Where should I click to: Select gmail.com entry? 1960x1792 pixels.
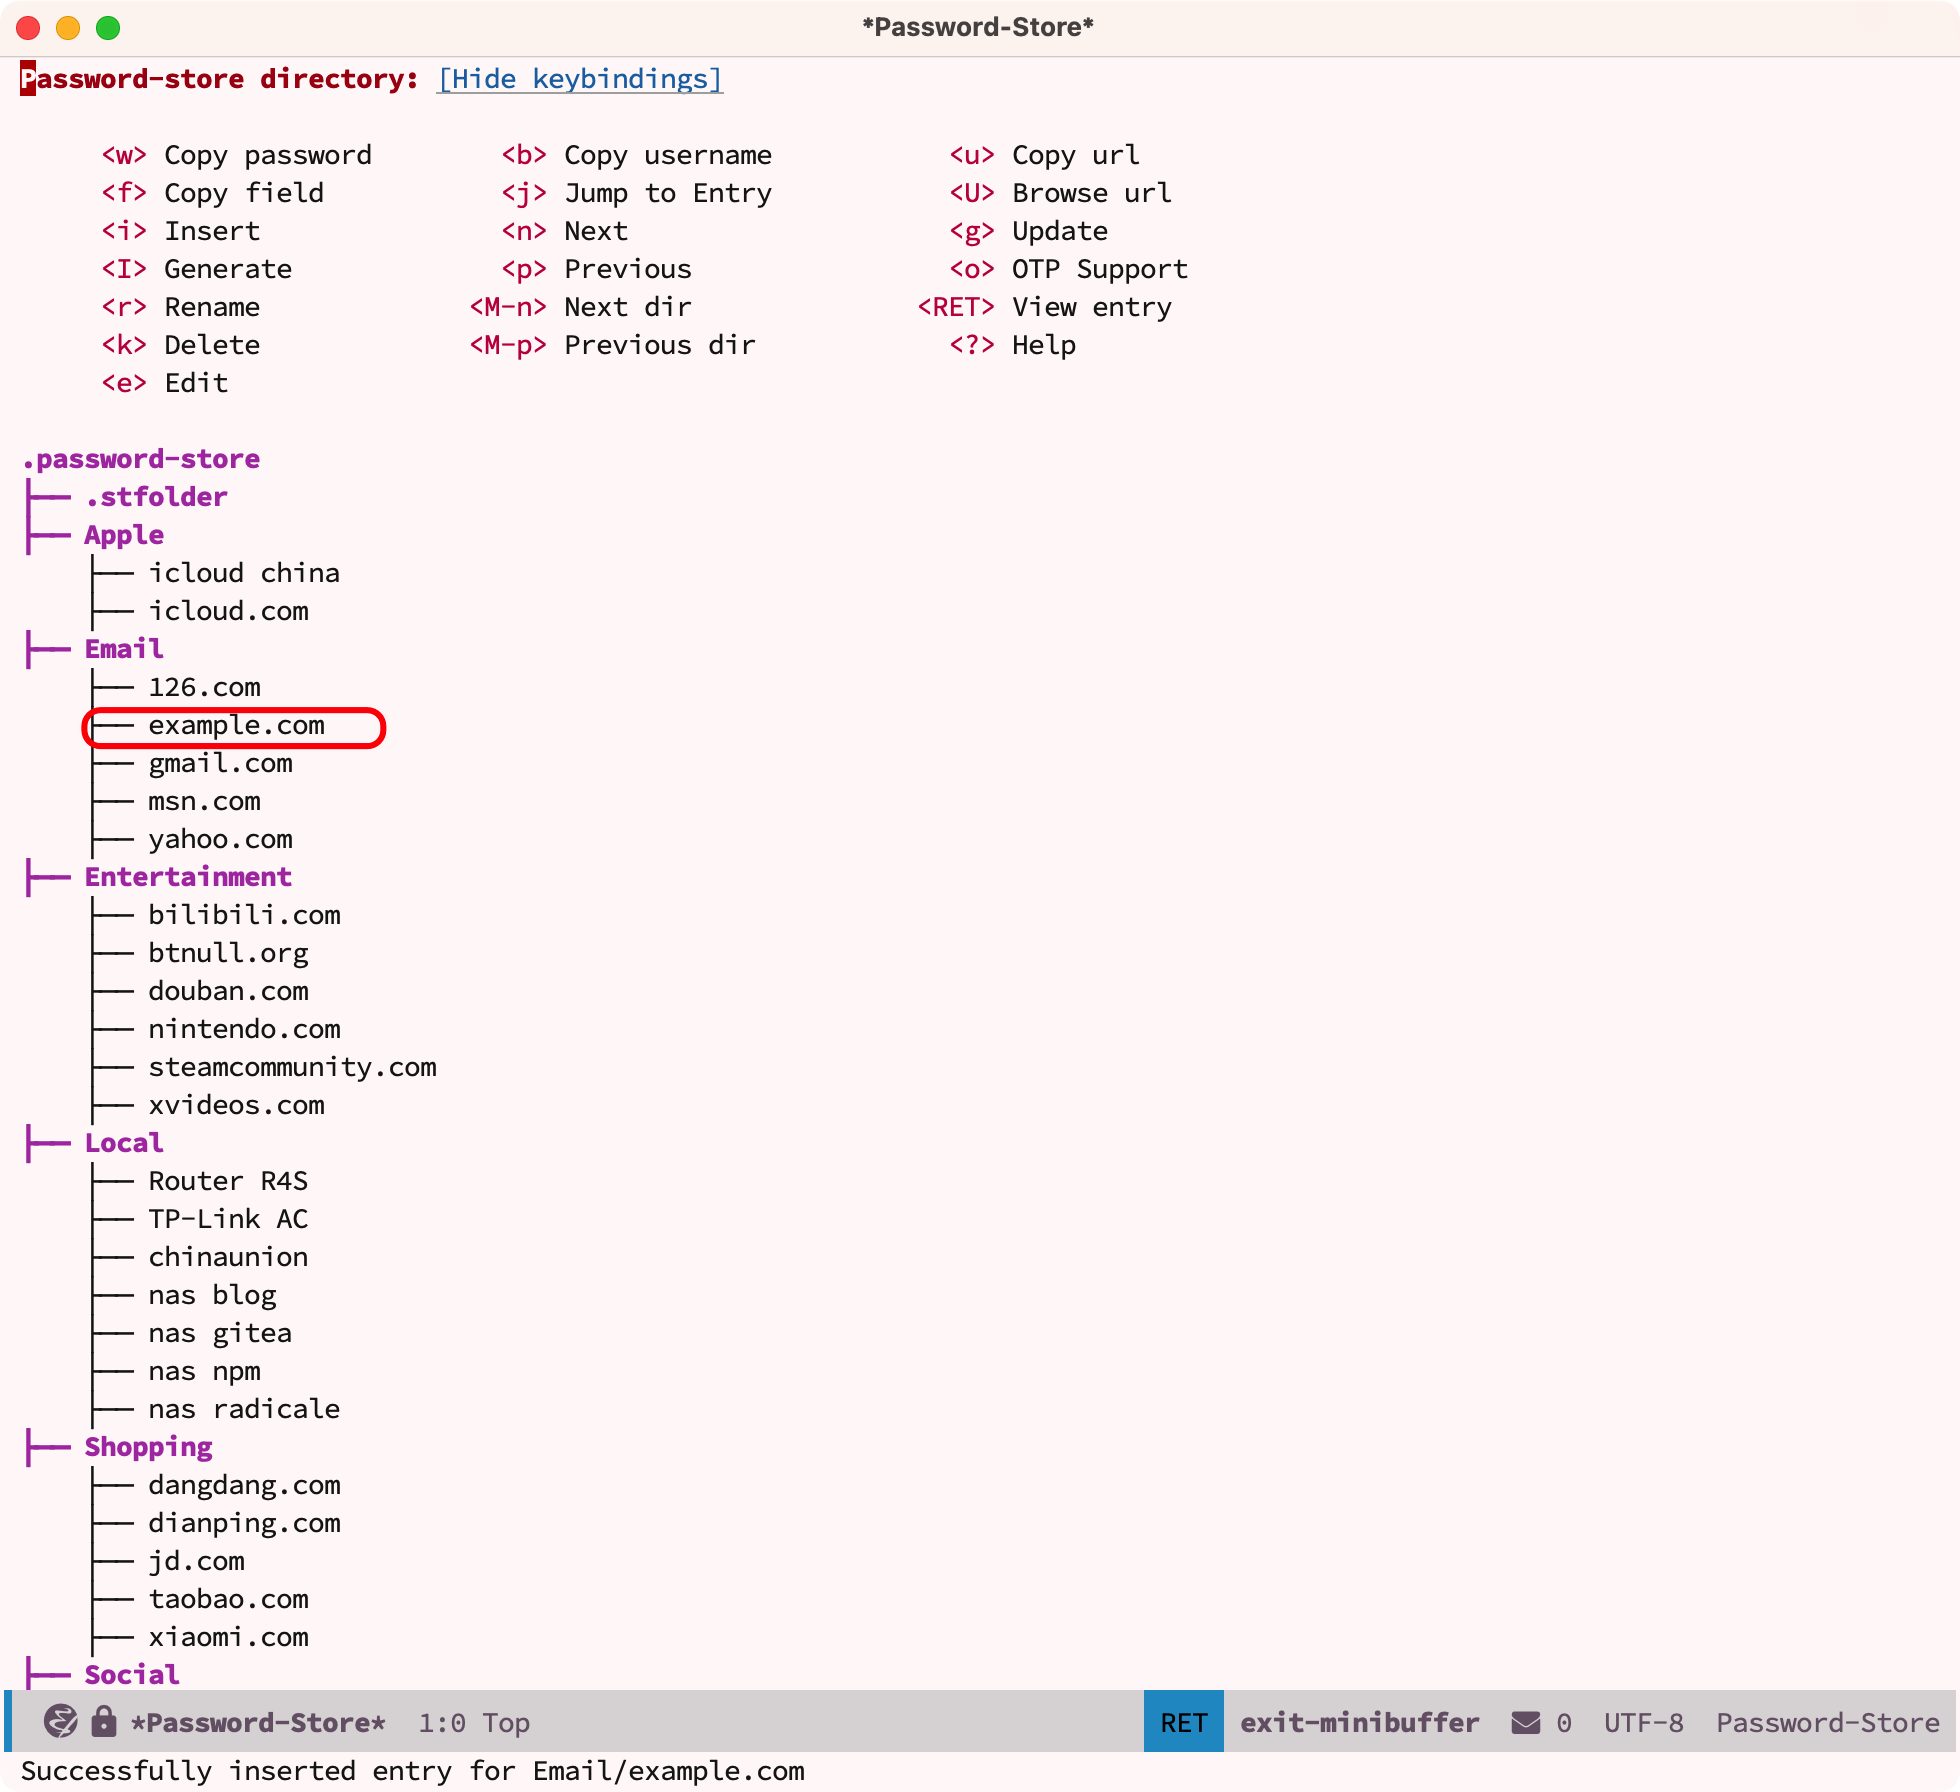220,763
